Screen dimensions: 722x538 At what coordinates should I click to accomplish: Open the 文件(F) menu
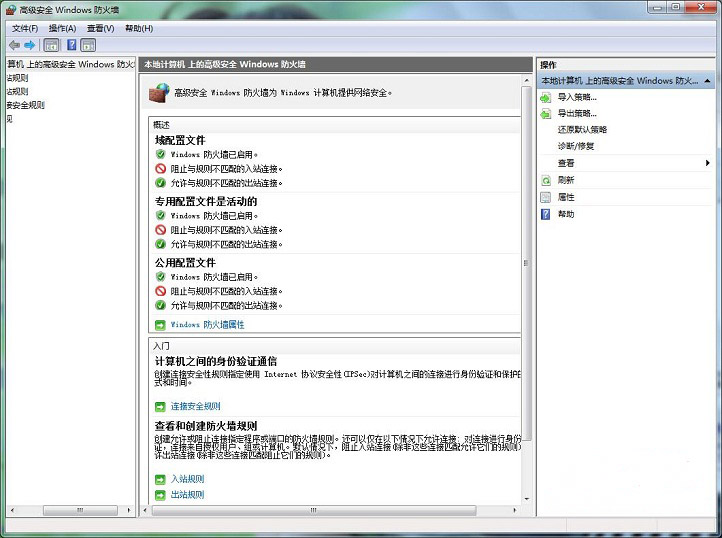(x=25, y=29)
